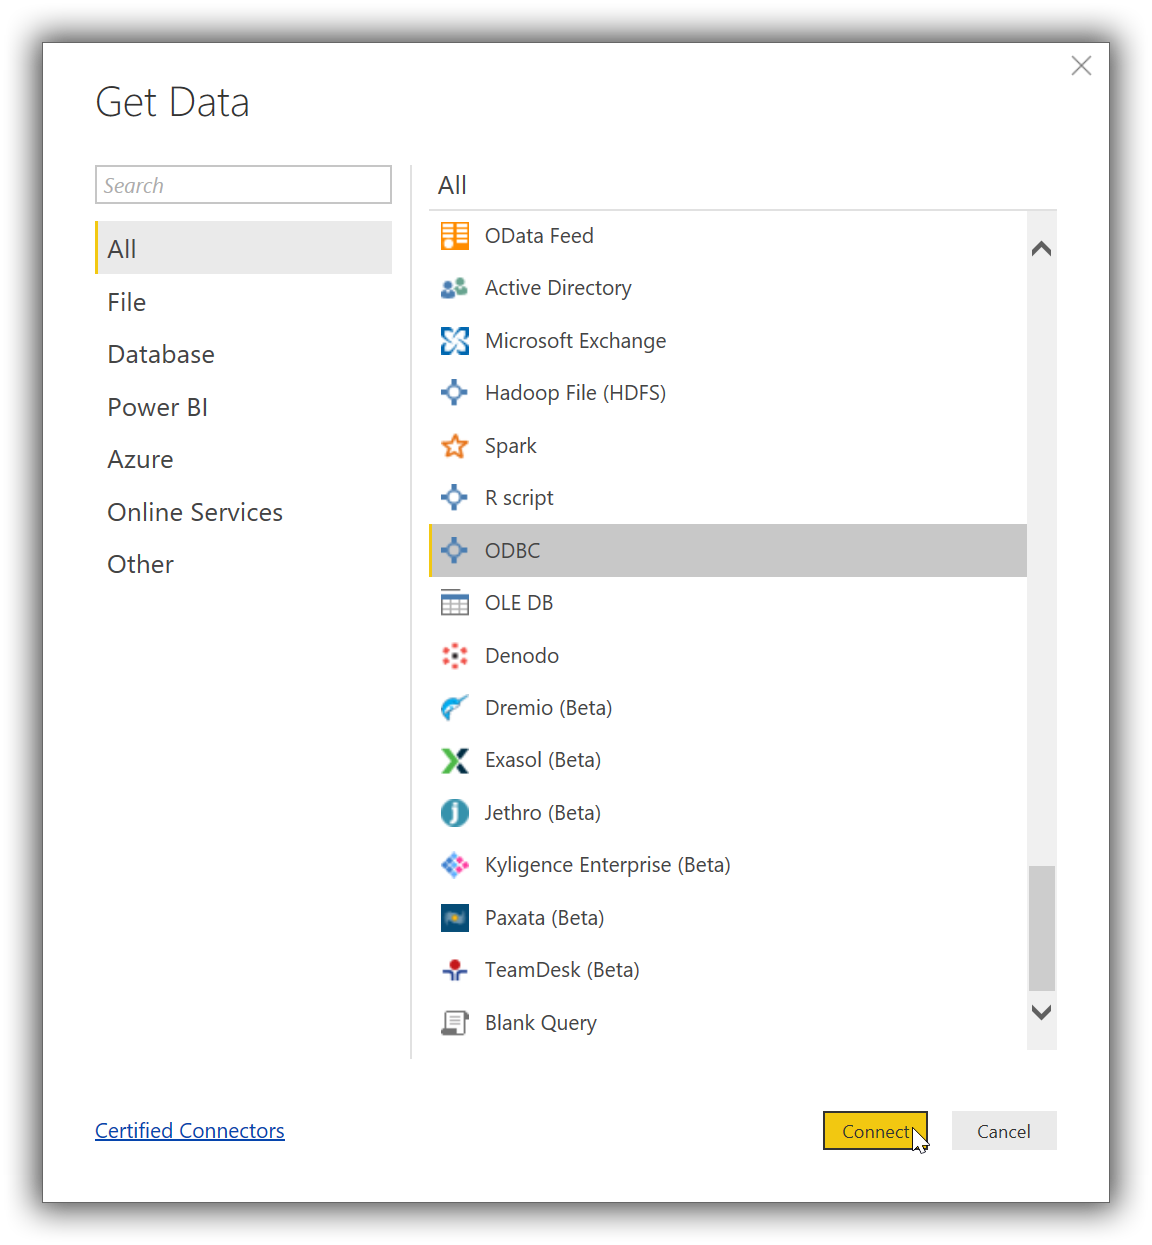Click the OLE DB table icon
This screenshot has height=1245, width=1152.
[455, 603]
